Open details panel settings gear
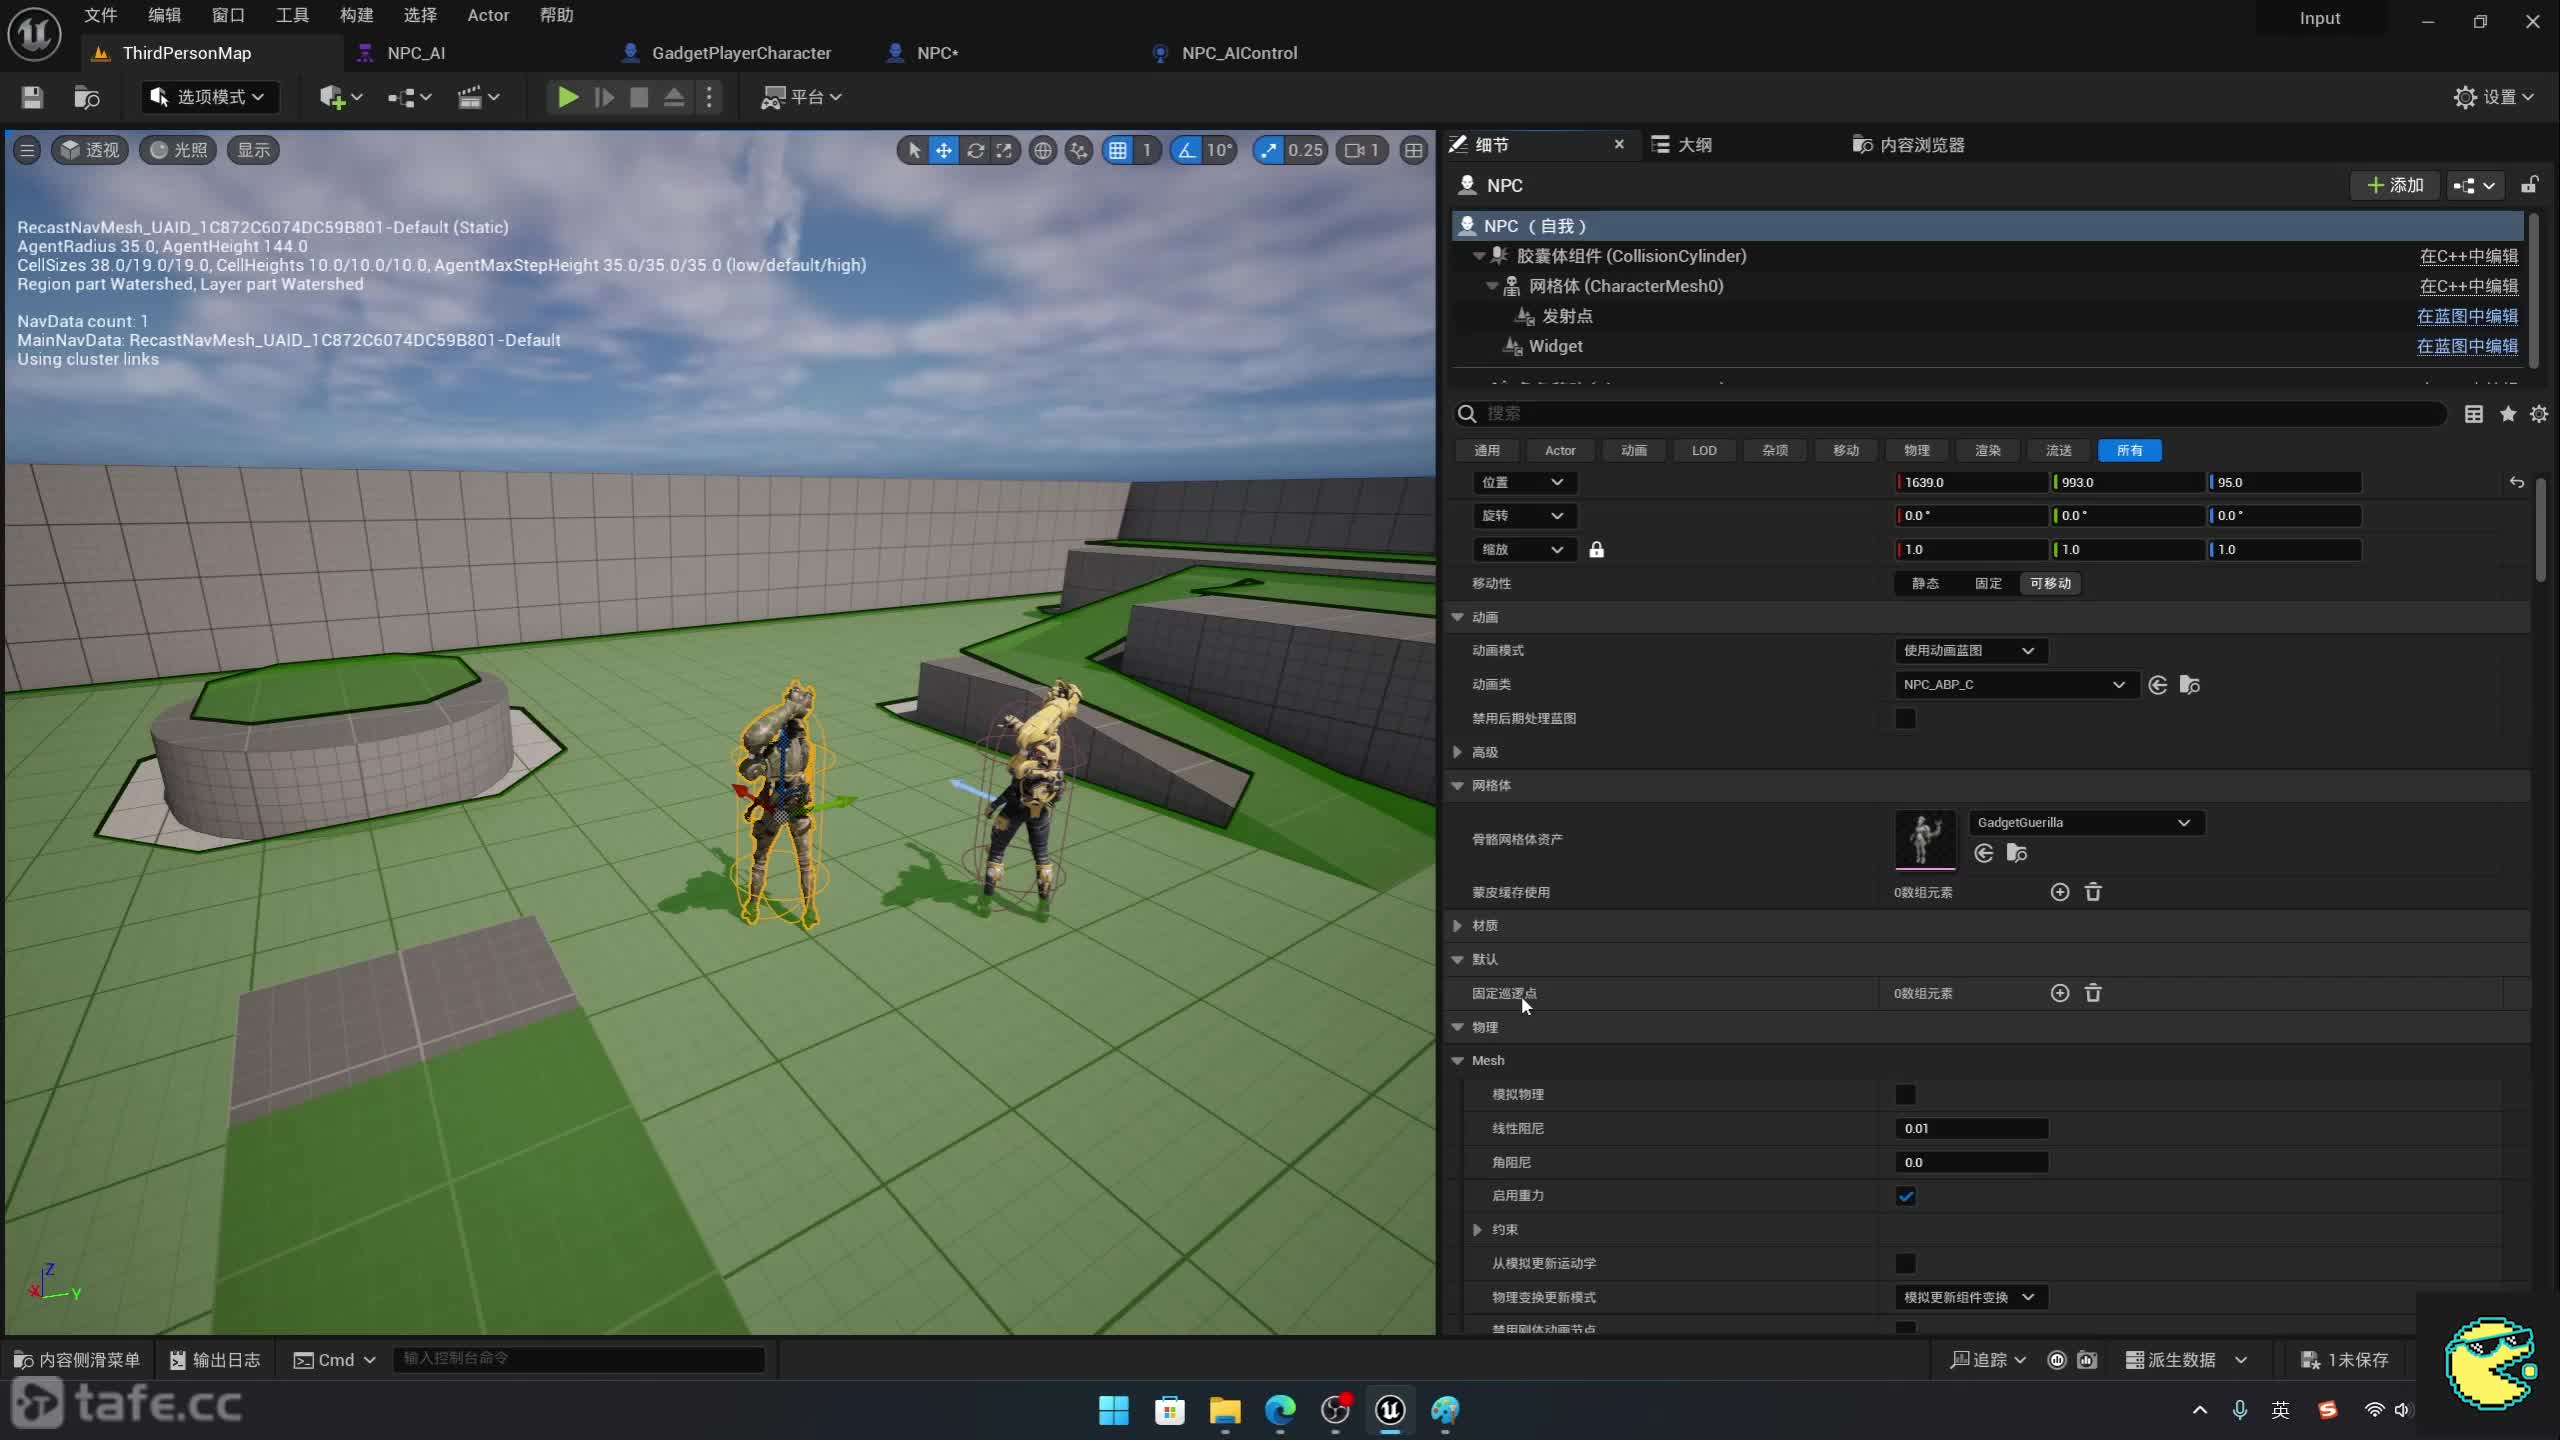Screen dimensions: 2560x1440 pyautogui.click(x=2539, y=414)
